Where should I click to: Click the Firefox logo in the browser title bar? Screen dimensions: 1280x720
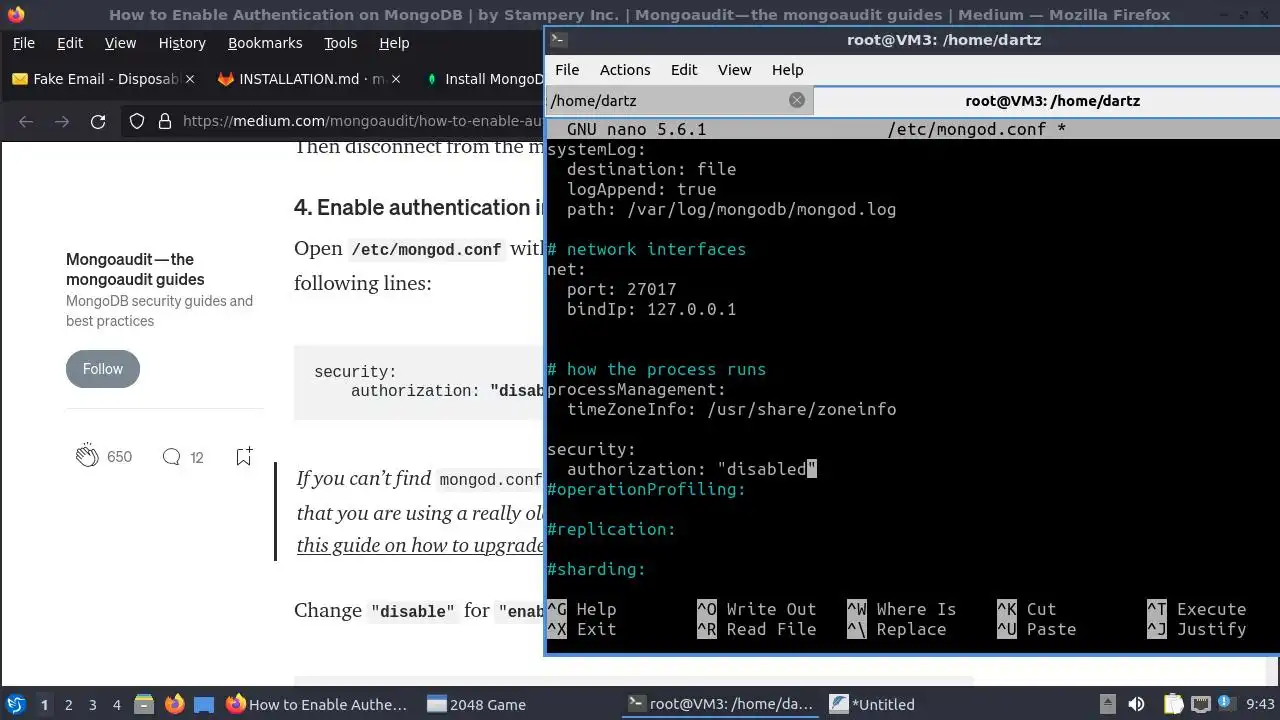tap(15, 14)
